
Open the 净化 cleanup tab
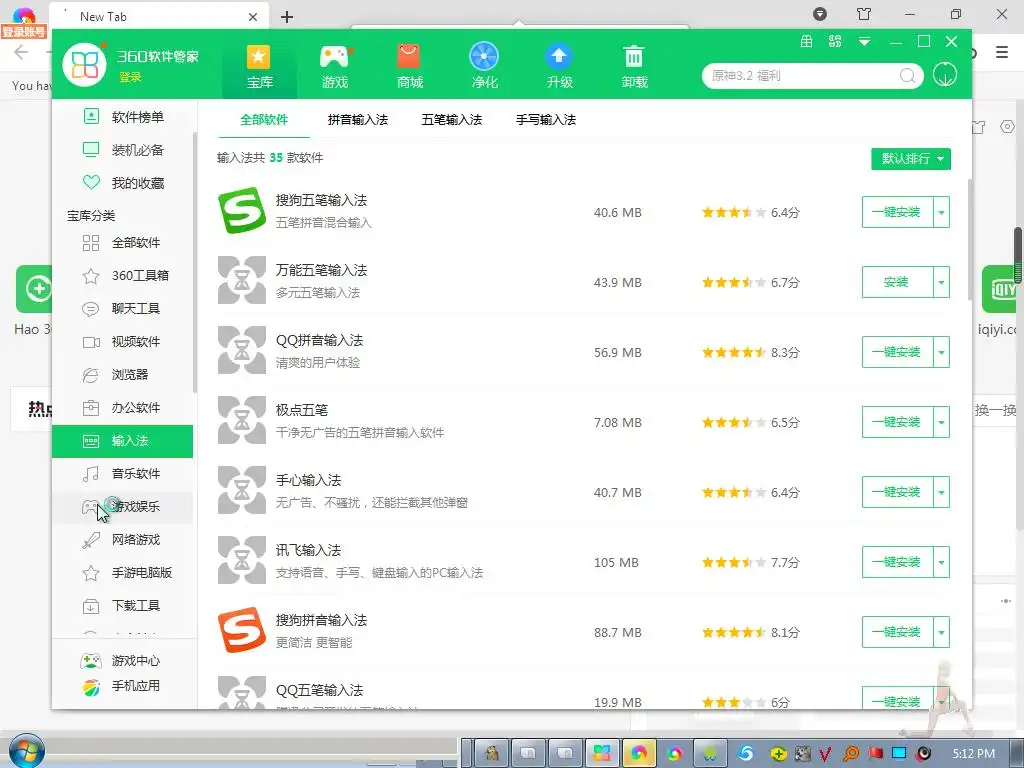(x=485, y=66)
